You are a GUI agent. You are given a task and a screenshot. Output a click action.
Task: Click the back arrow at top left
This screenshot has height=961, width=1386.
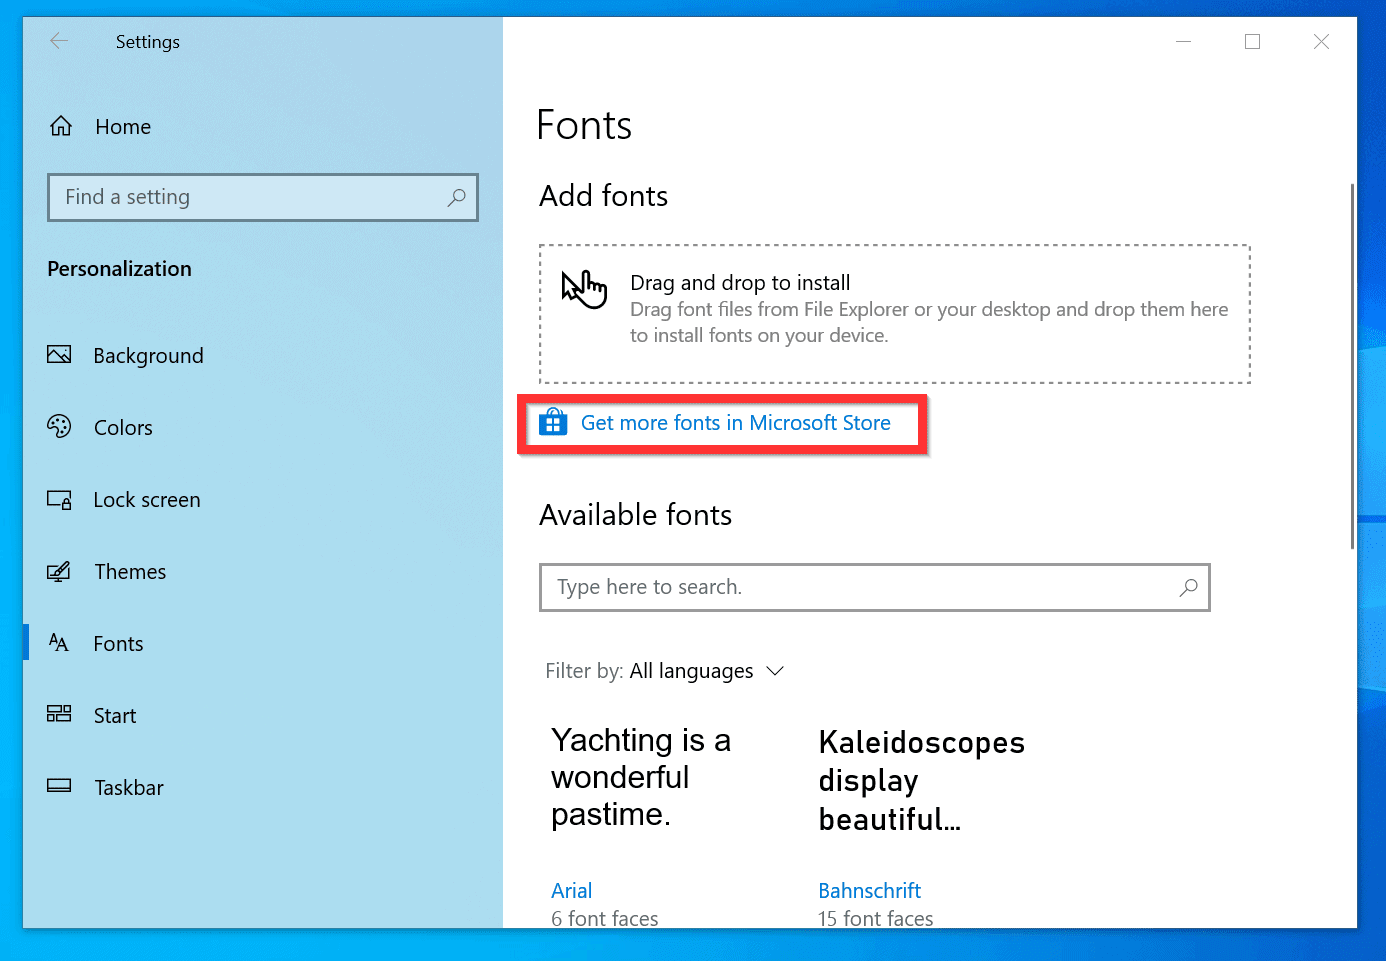click(59, 41)
